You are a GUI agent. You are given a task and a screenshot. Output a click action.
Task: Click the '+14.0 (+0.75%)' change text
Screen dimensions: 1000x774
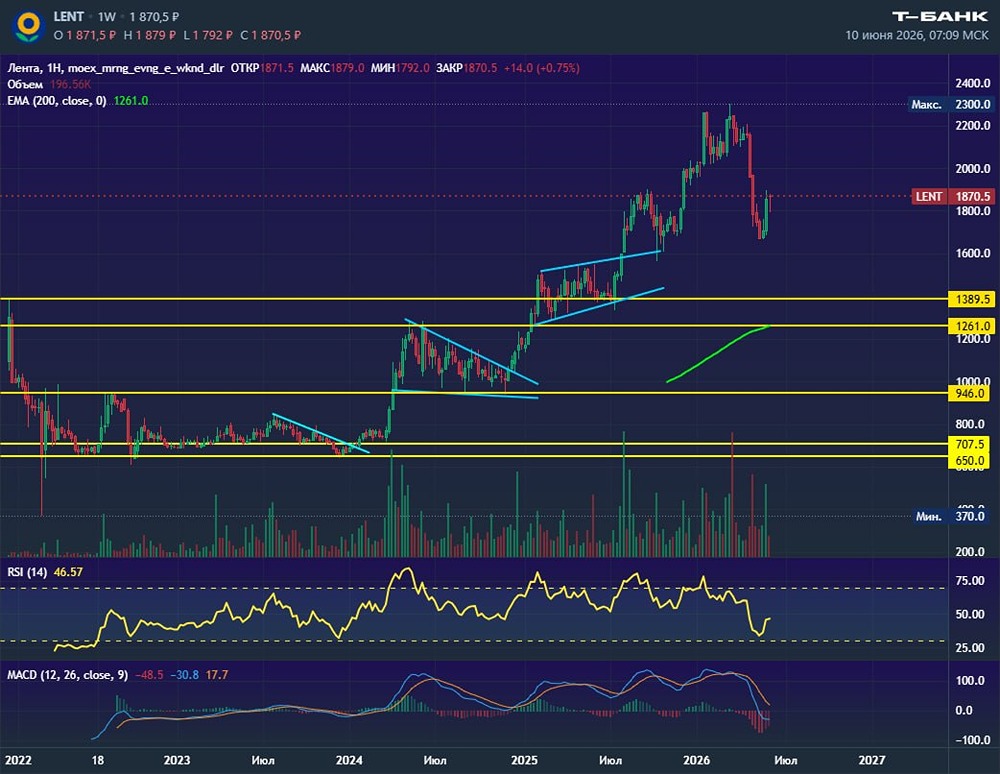click(541, 68)
